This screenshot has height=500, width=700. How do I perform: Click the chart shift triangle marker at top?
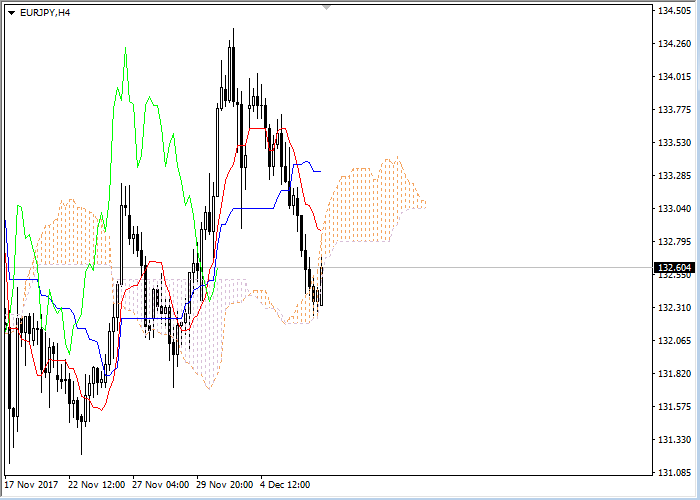[x=327, y=7]
